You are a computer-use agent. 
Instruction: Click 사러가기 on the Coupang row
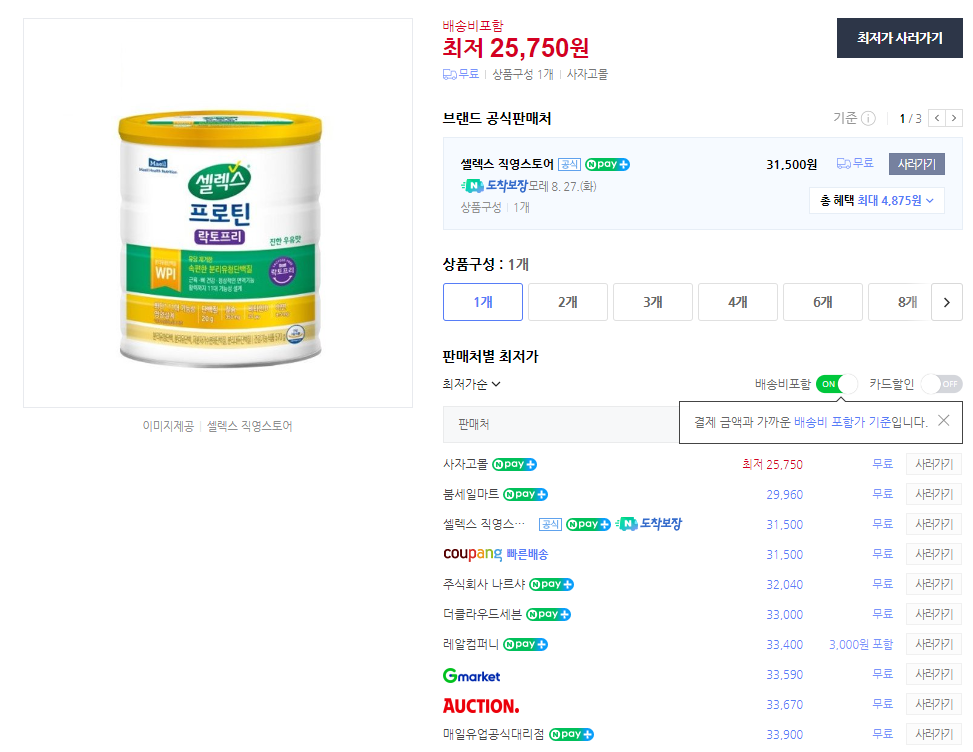(x=932, y=554)
